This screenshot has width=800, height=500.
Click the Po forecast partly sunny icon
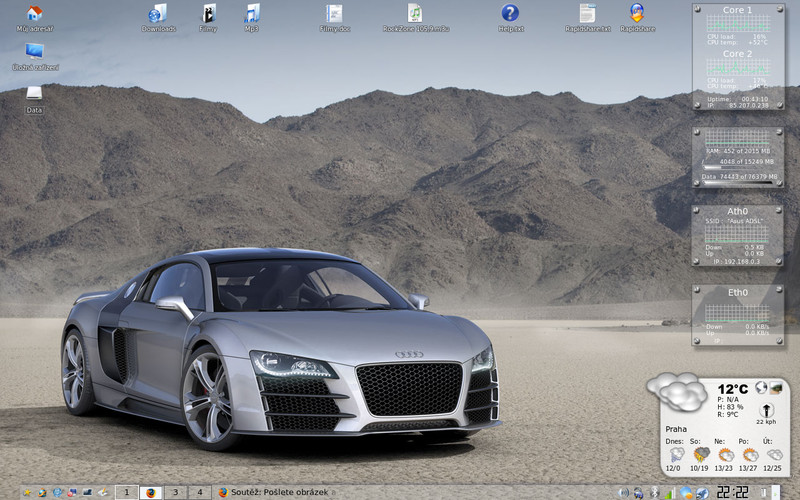point(750,454)
